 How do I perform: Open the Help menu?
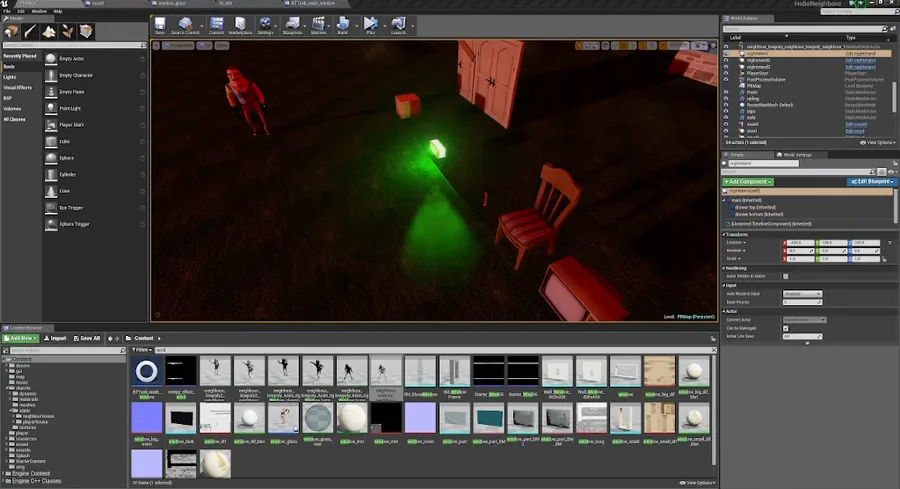tap(58, 11)
